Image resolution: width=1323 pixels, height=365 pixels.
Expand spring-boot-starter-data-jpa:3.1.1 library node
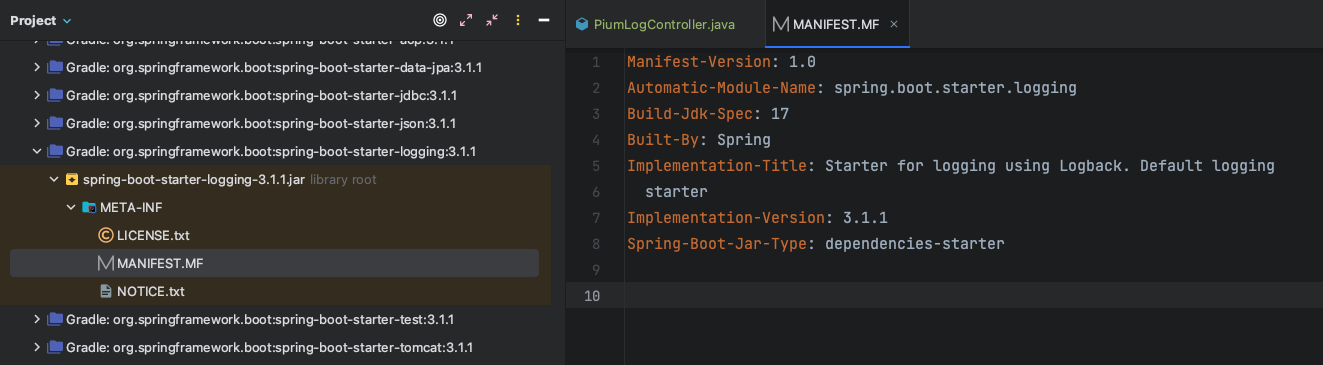click(37, 68)
